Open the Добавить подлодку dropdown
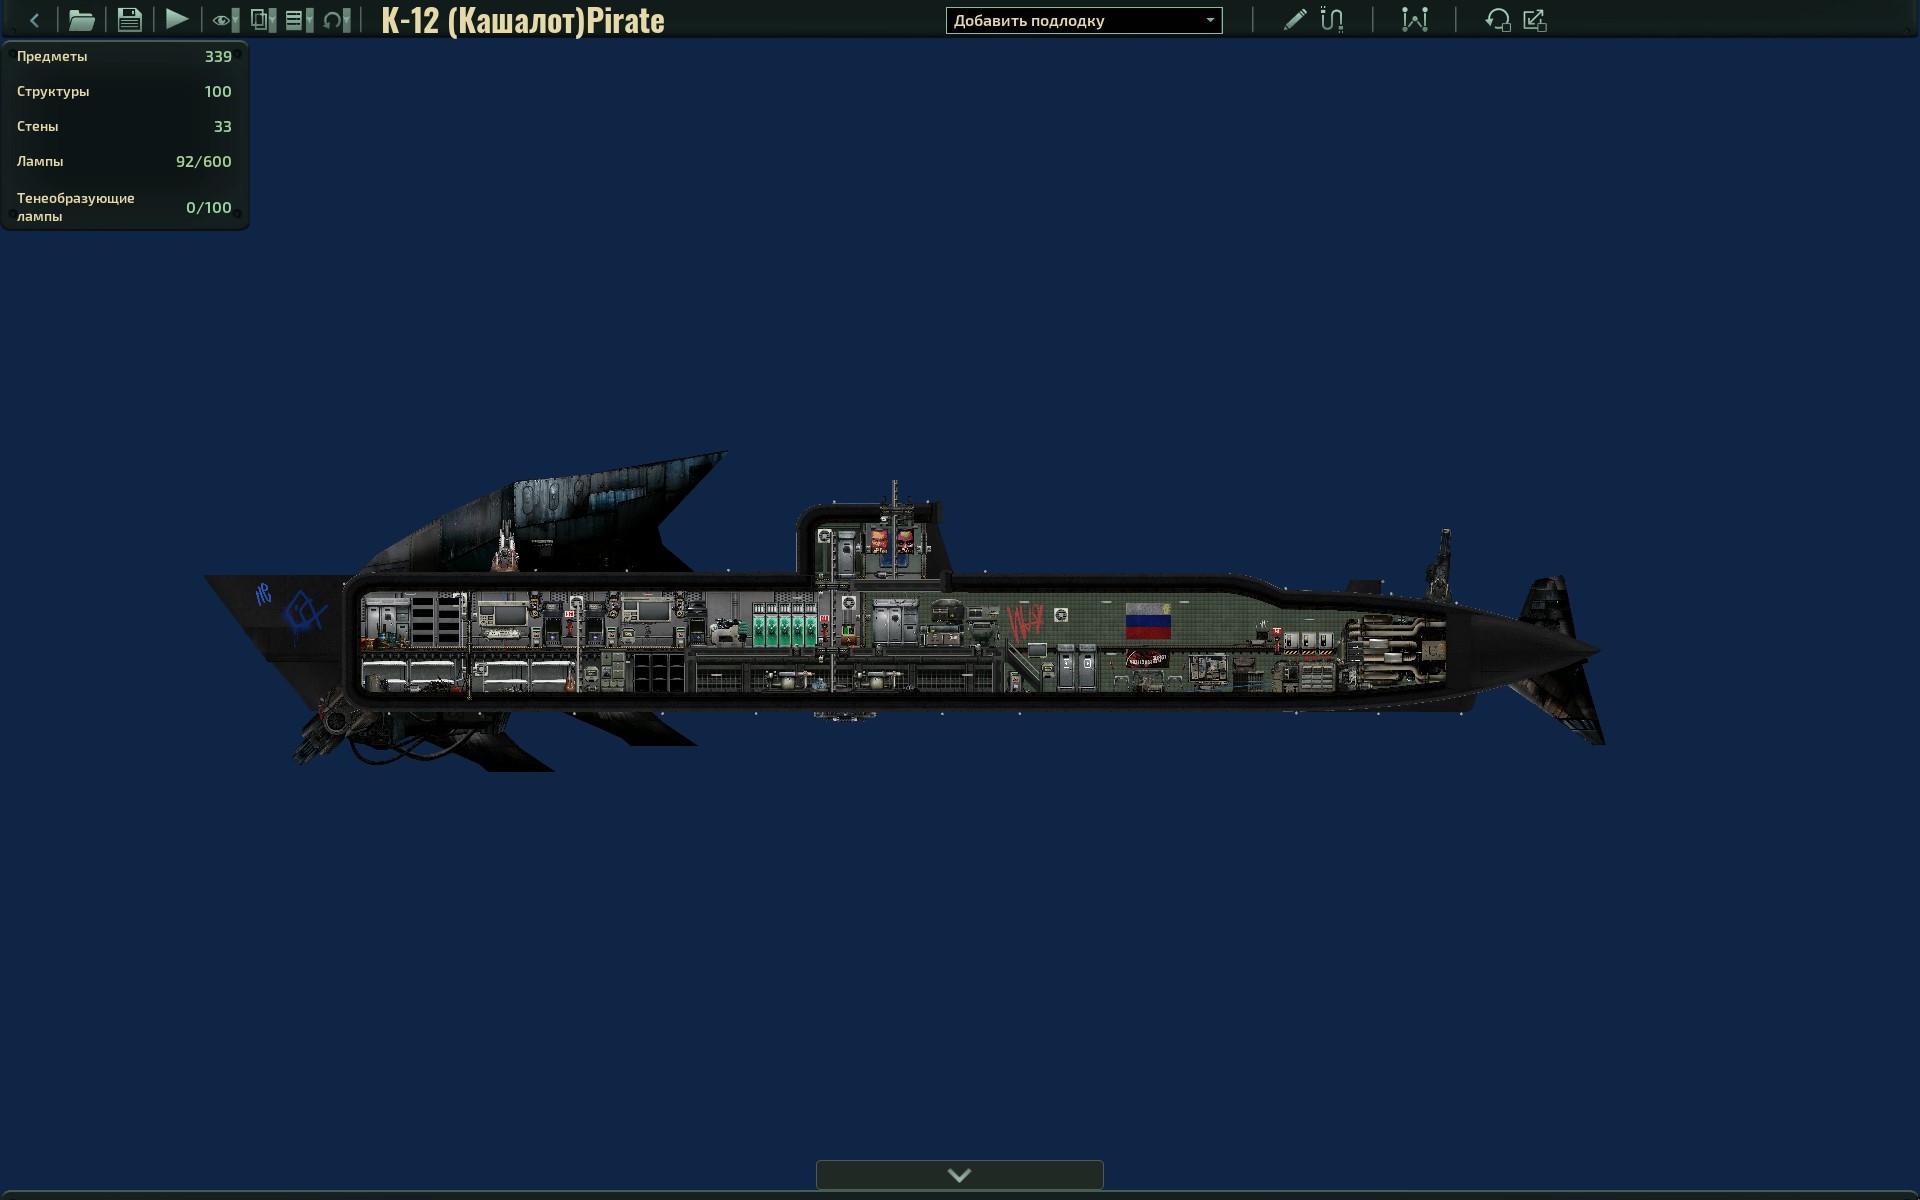This screenshot has height=1200, width=1920. [x=1084, y=21]
